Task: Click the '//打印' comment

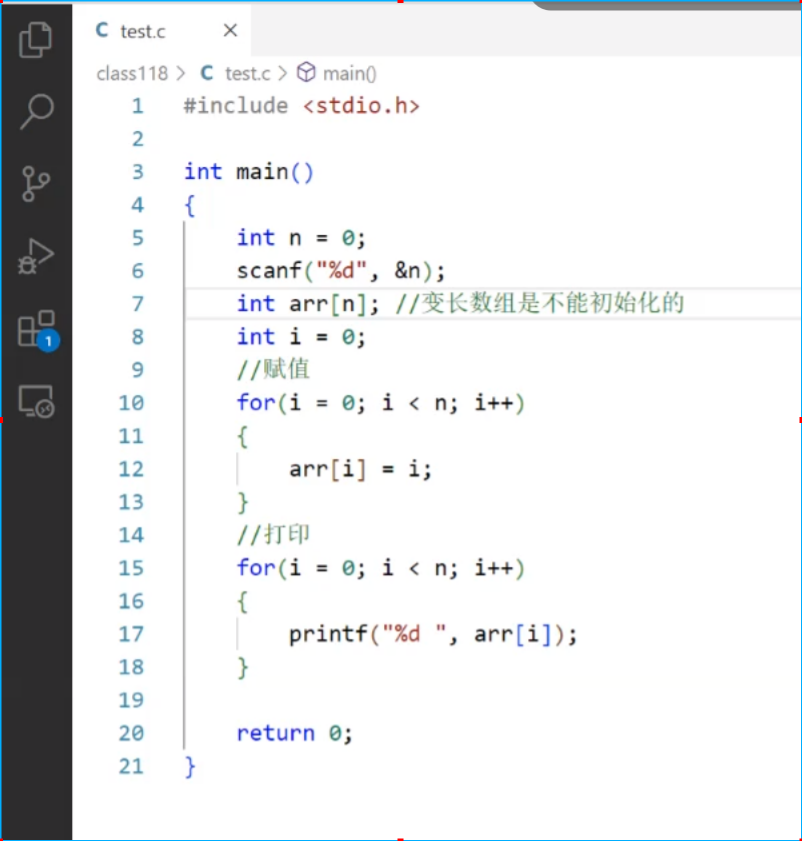Action: [x=273, y=535]
